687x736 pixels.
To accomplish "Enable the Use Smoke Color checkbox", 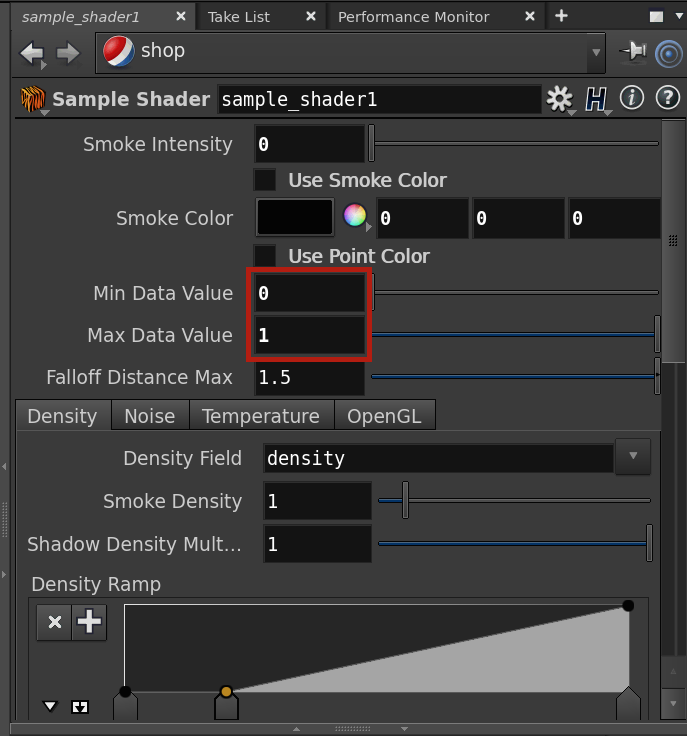I will coord(265,180).
